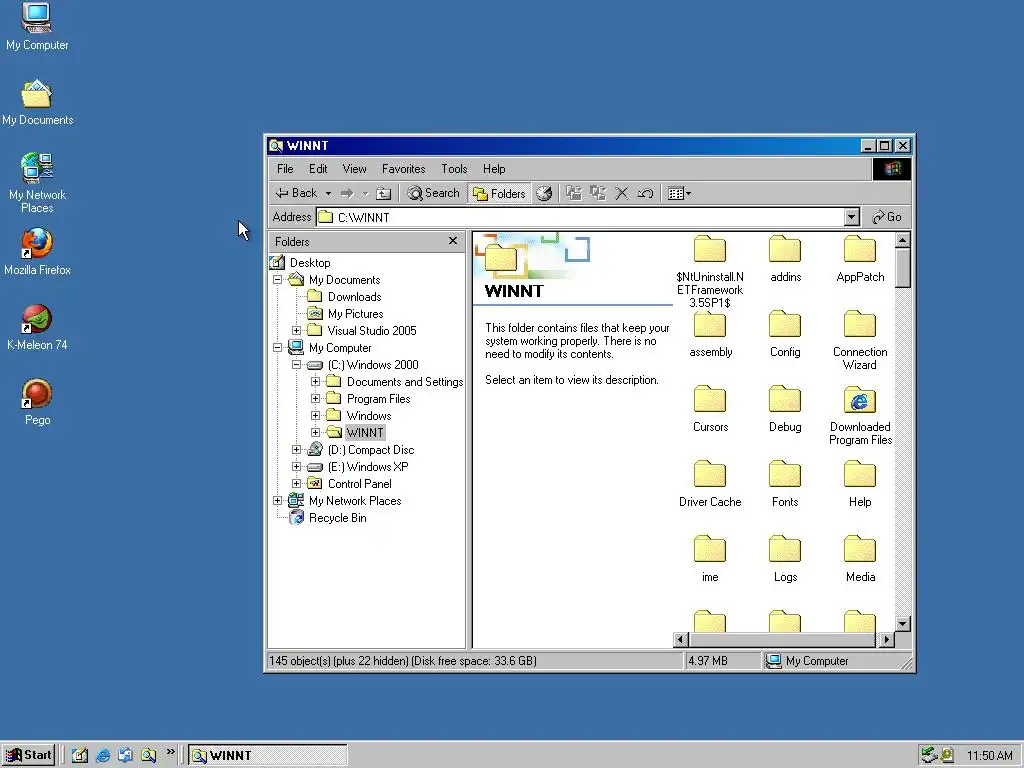The width and height of the screenshot is (1024, 768).
Task: Open the Back history dropdown arrow
Action: click(328, 193)
